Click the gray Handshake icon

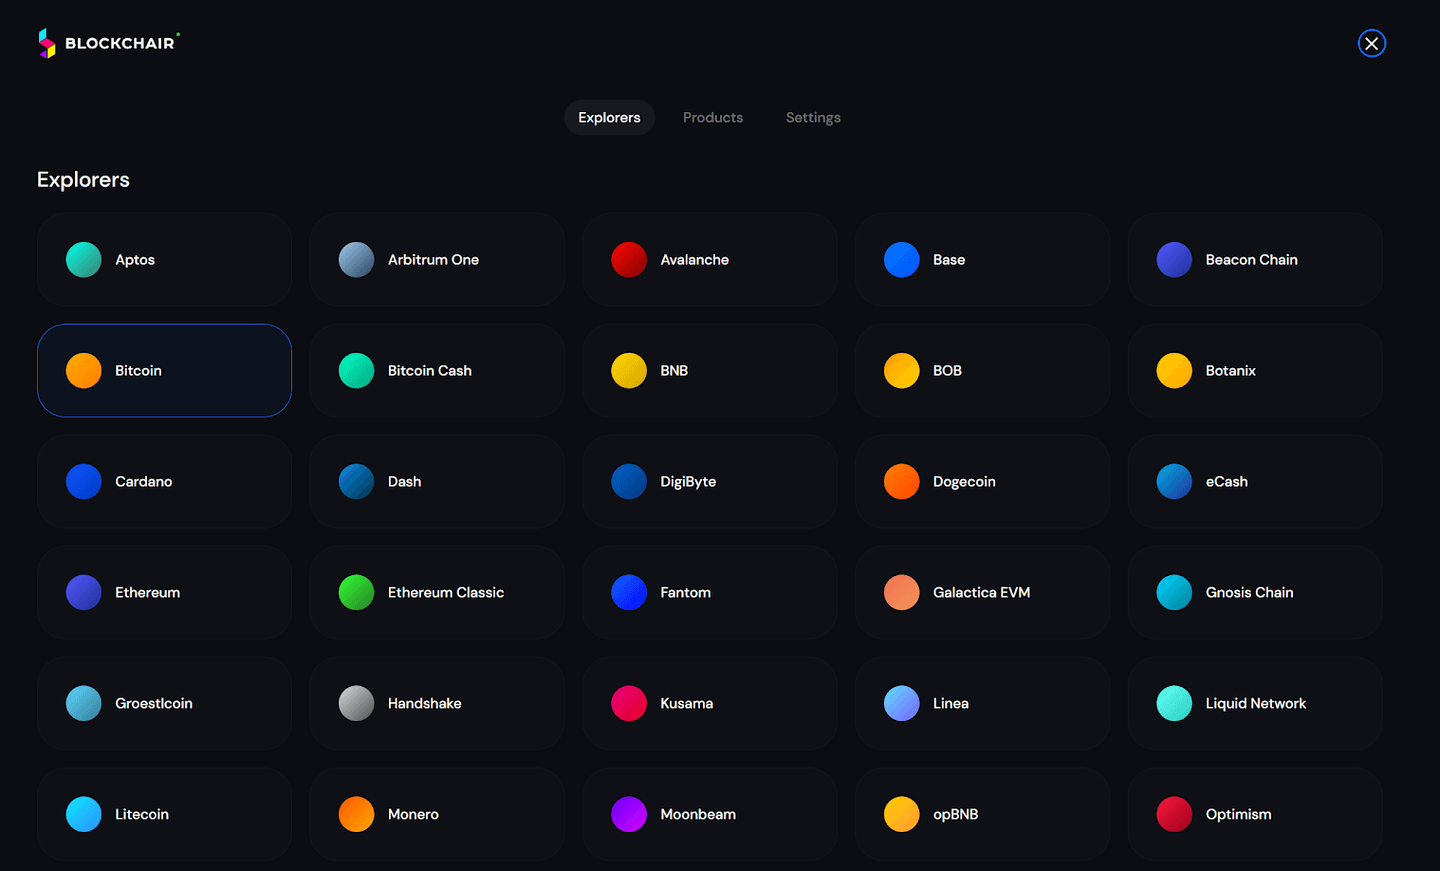[356, 703]
